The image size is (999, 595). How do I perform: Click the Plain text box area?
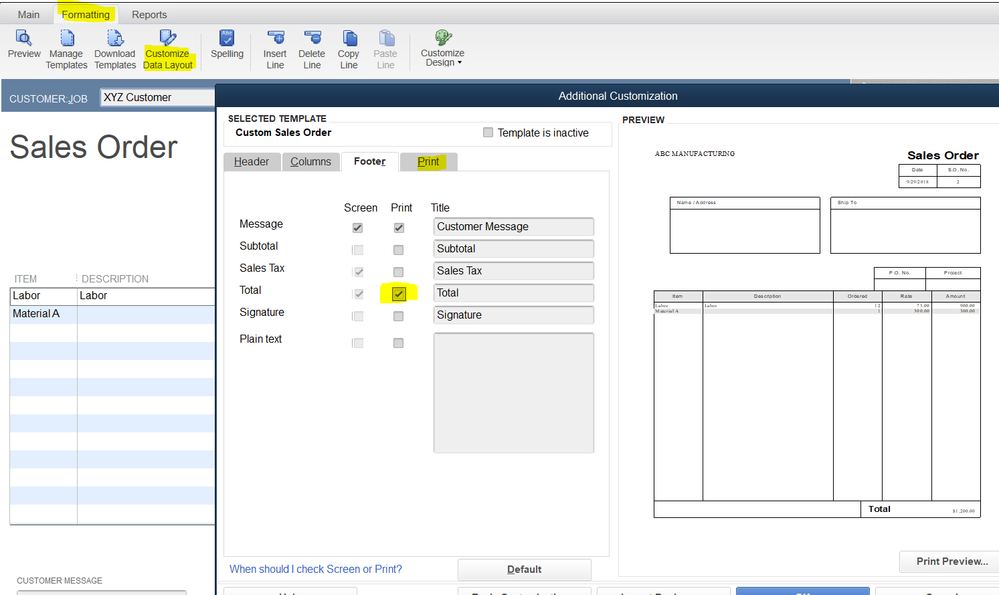514,392
